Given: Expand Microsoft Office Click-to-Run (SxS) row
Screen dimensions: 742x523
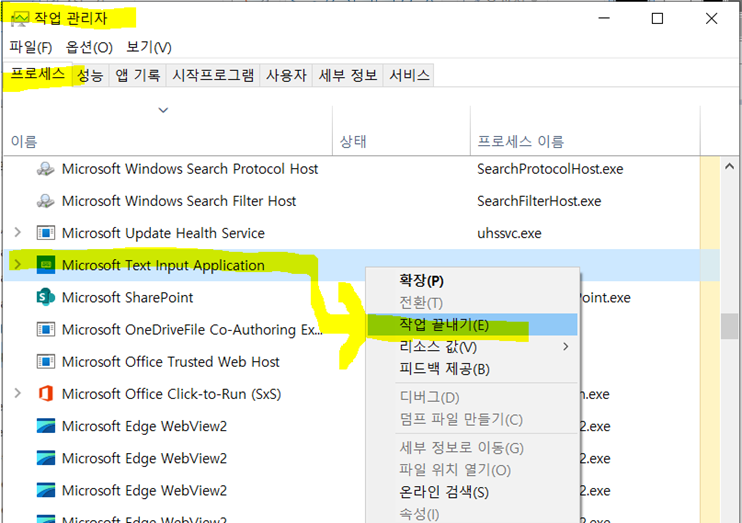Looking at the screenshot, I should coord(18,393).
